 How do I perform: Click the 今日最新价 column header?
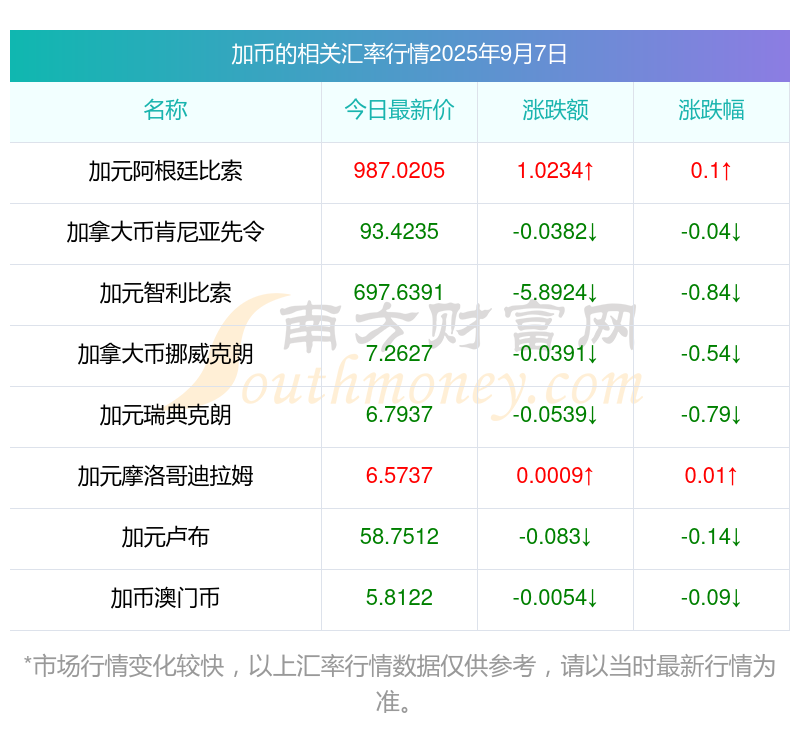(399, 110)
